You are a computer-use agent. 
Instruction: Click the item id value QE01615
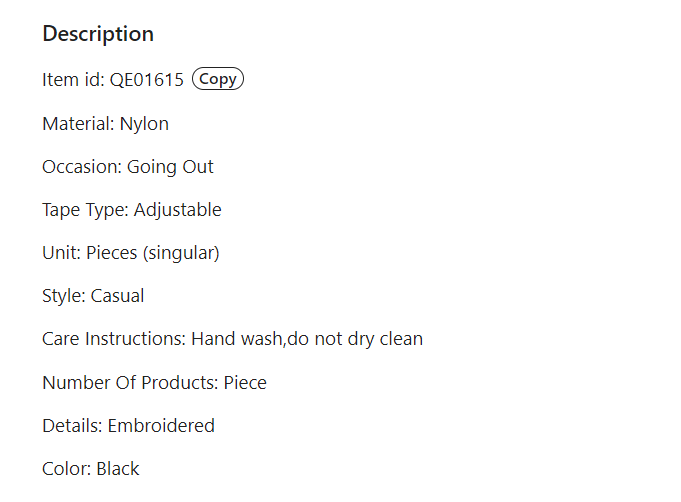click(x=147, y=80)
